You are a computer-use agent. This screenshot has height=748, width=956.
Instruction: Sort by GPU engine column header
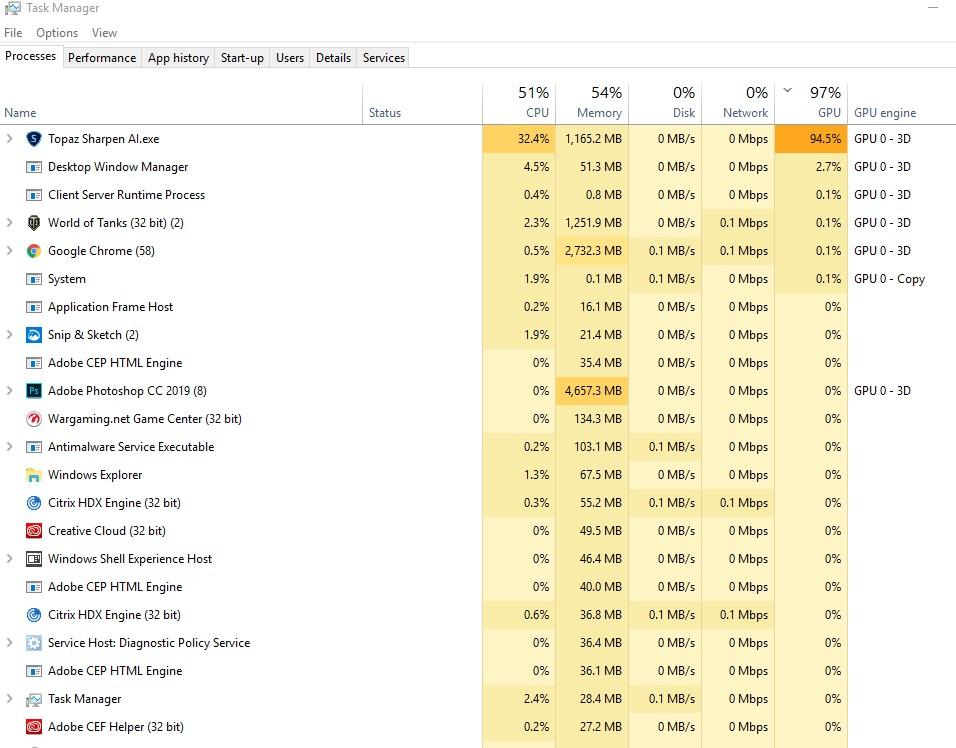(902, 104)
